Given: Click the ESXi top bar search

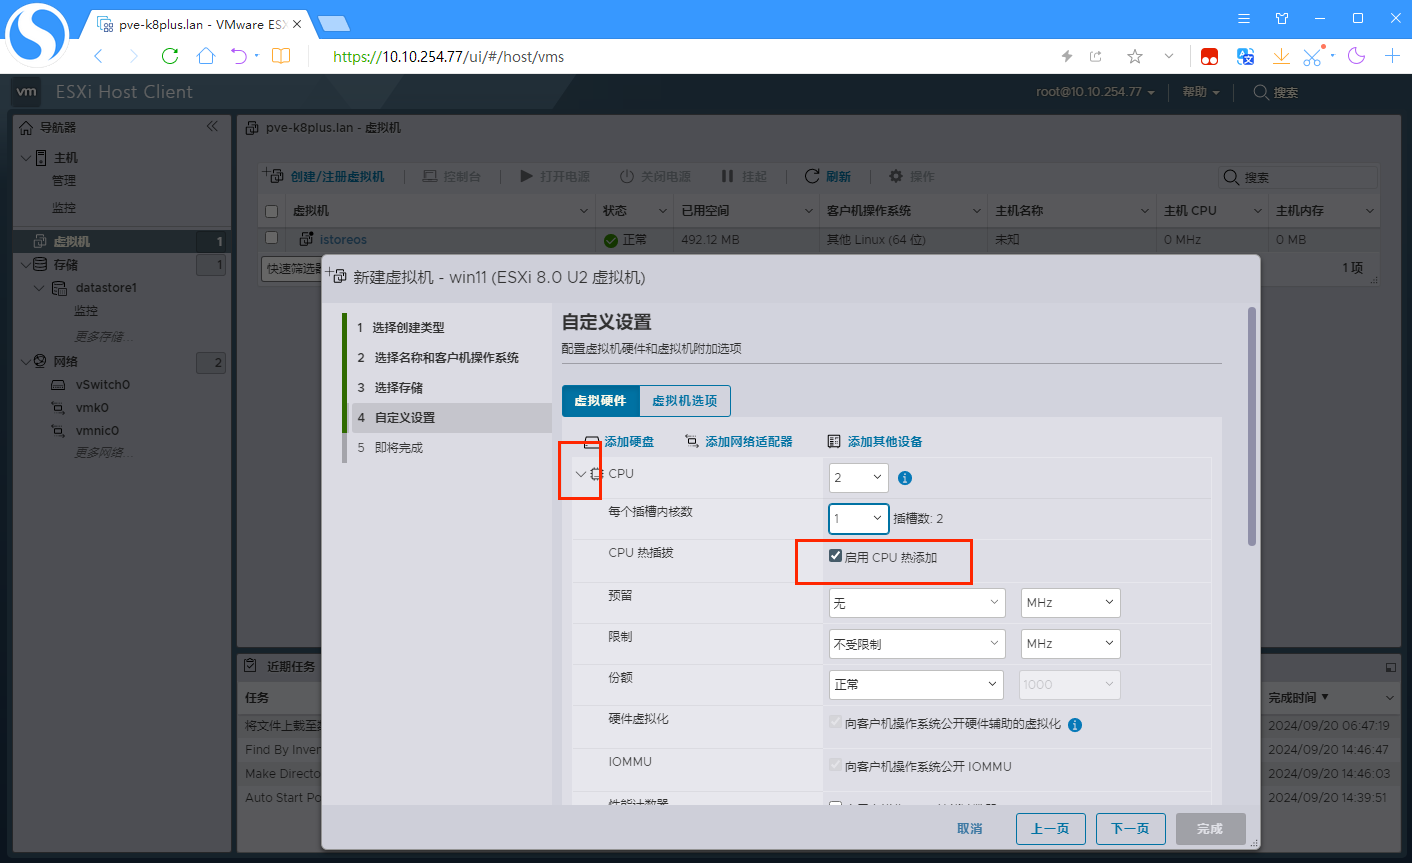Looking at the screenshot, I should pos(1276,92).
